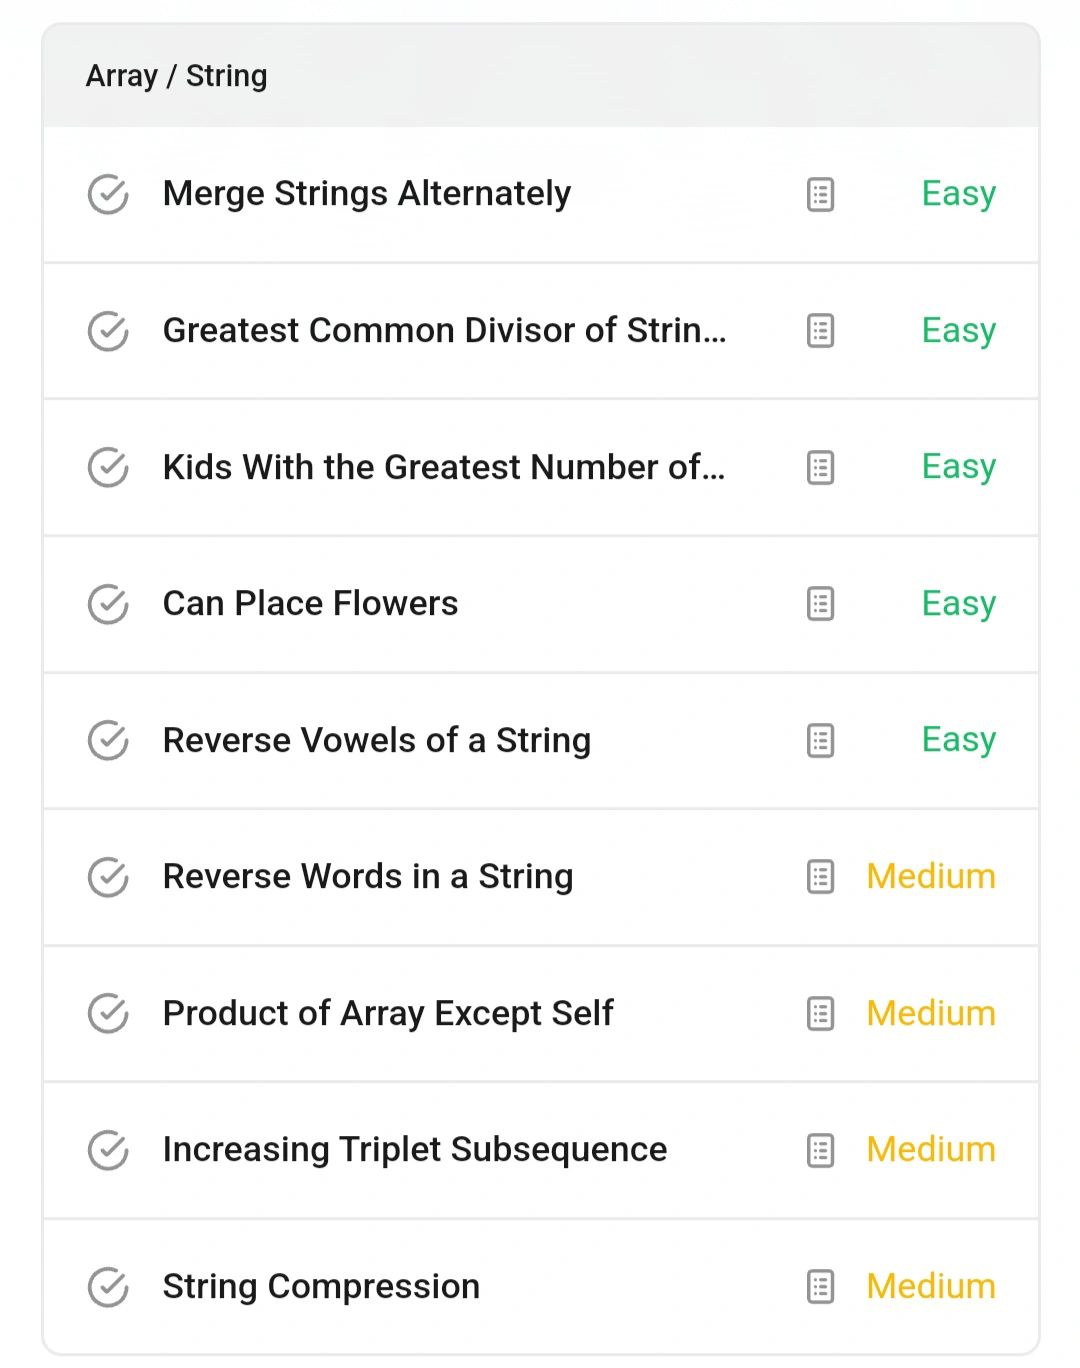Screen dimensions: 1080x1368
Task: Toggle completion check for Product of Array Except Self
Action: 108,1014
